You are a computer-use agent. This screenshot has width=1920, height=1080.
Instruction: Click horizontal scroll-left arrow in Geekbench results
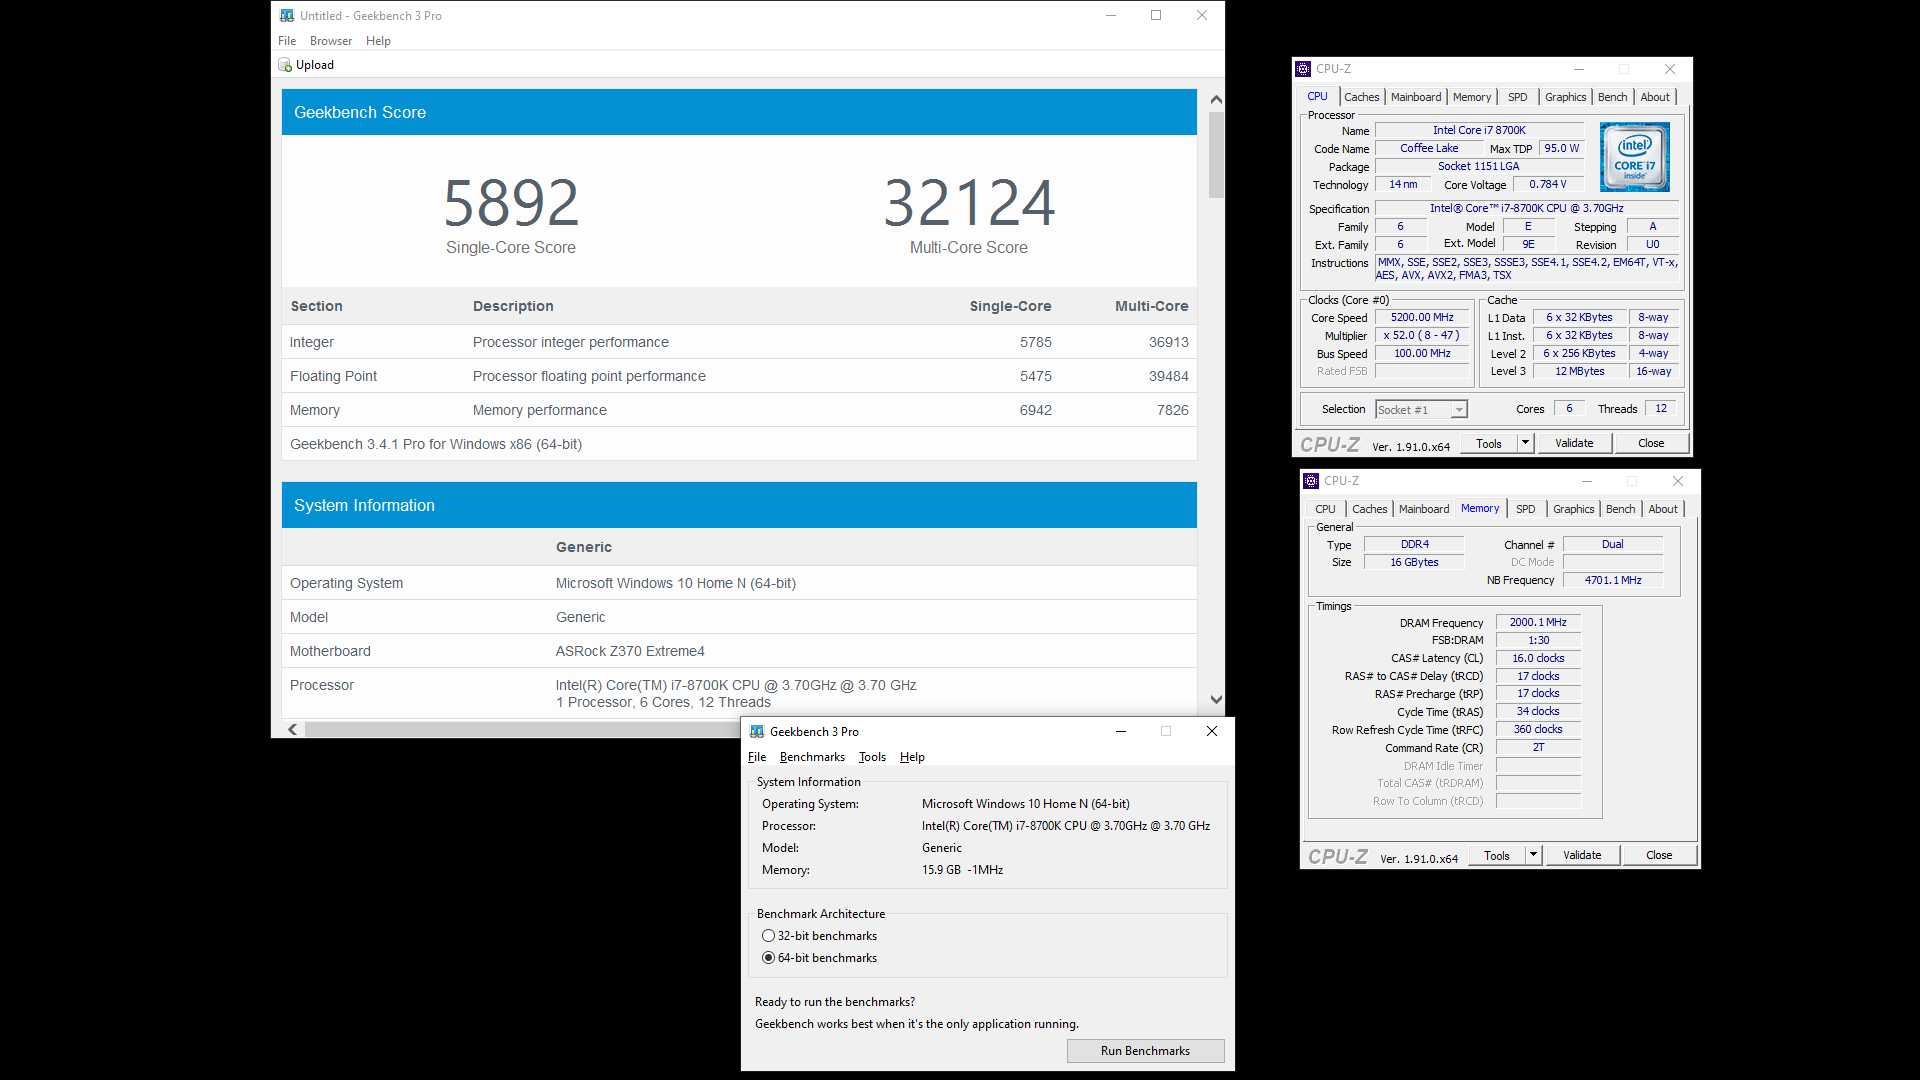click(292, 729)
